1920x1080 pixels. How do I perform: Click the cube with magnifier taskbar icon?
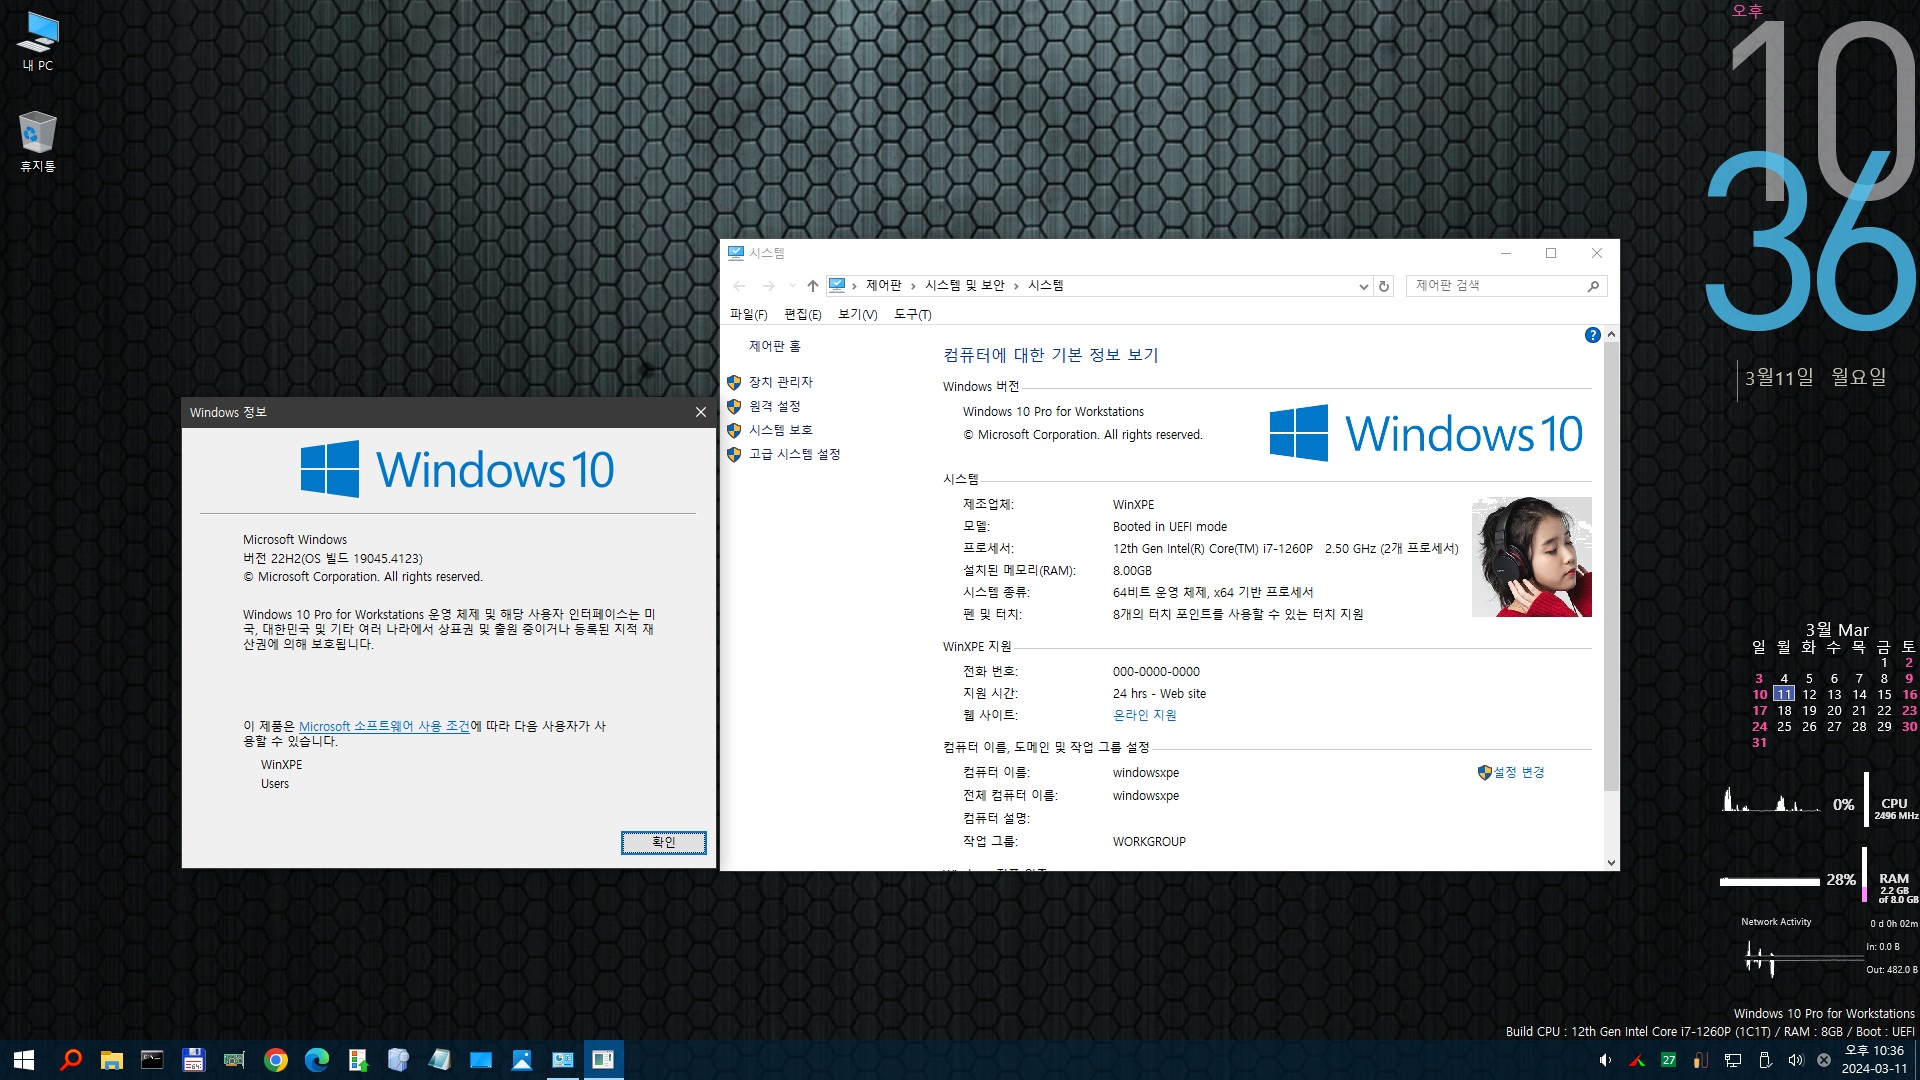click(x=398, y=1060)
